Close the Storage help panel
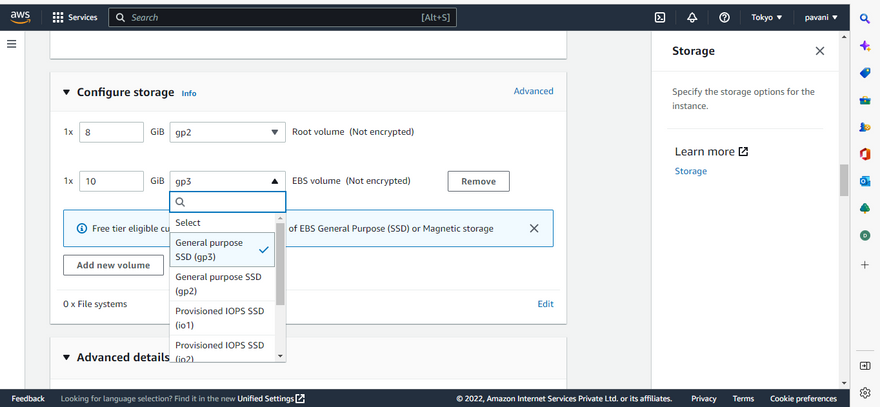 click(x=820, y=51)
